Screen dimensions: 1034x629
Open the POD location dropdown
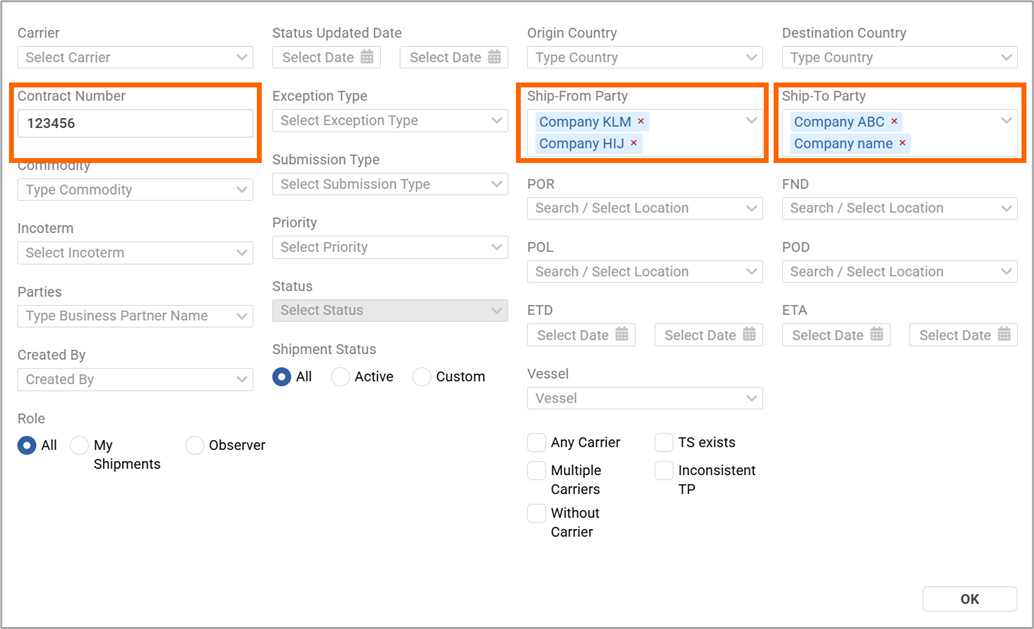[x=899, y=272]
